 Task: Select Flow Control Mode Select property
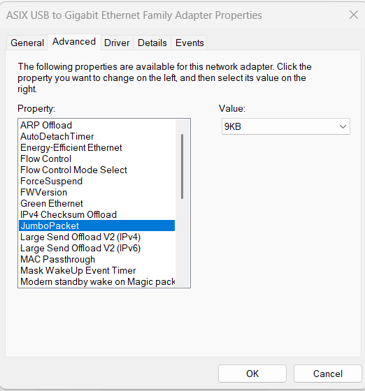[97, 170]
